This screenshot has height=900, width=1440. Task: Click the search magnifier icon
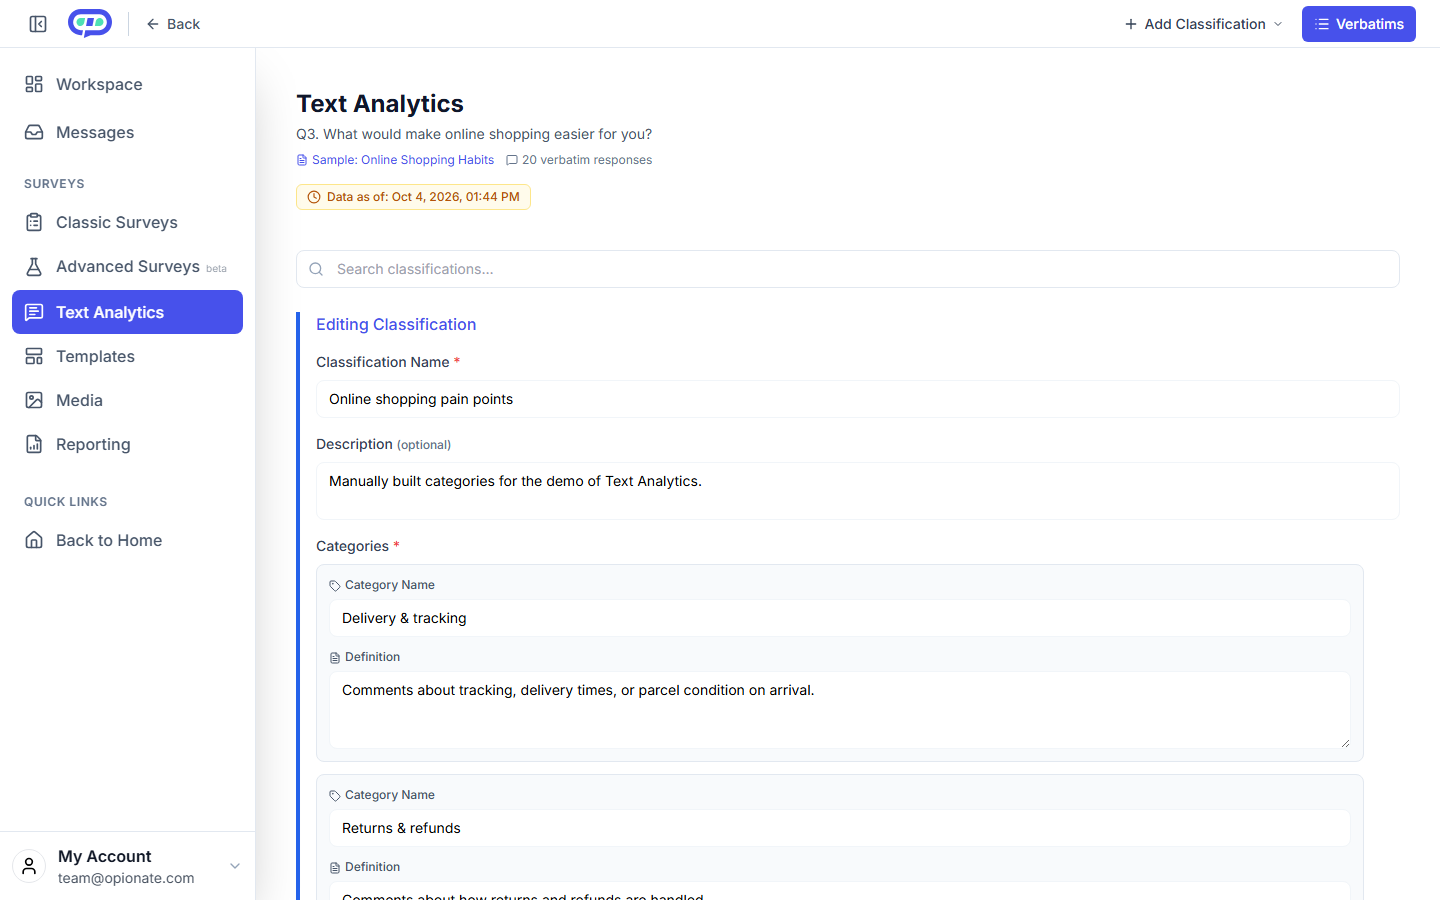(316, 269)
